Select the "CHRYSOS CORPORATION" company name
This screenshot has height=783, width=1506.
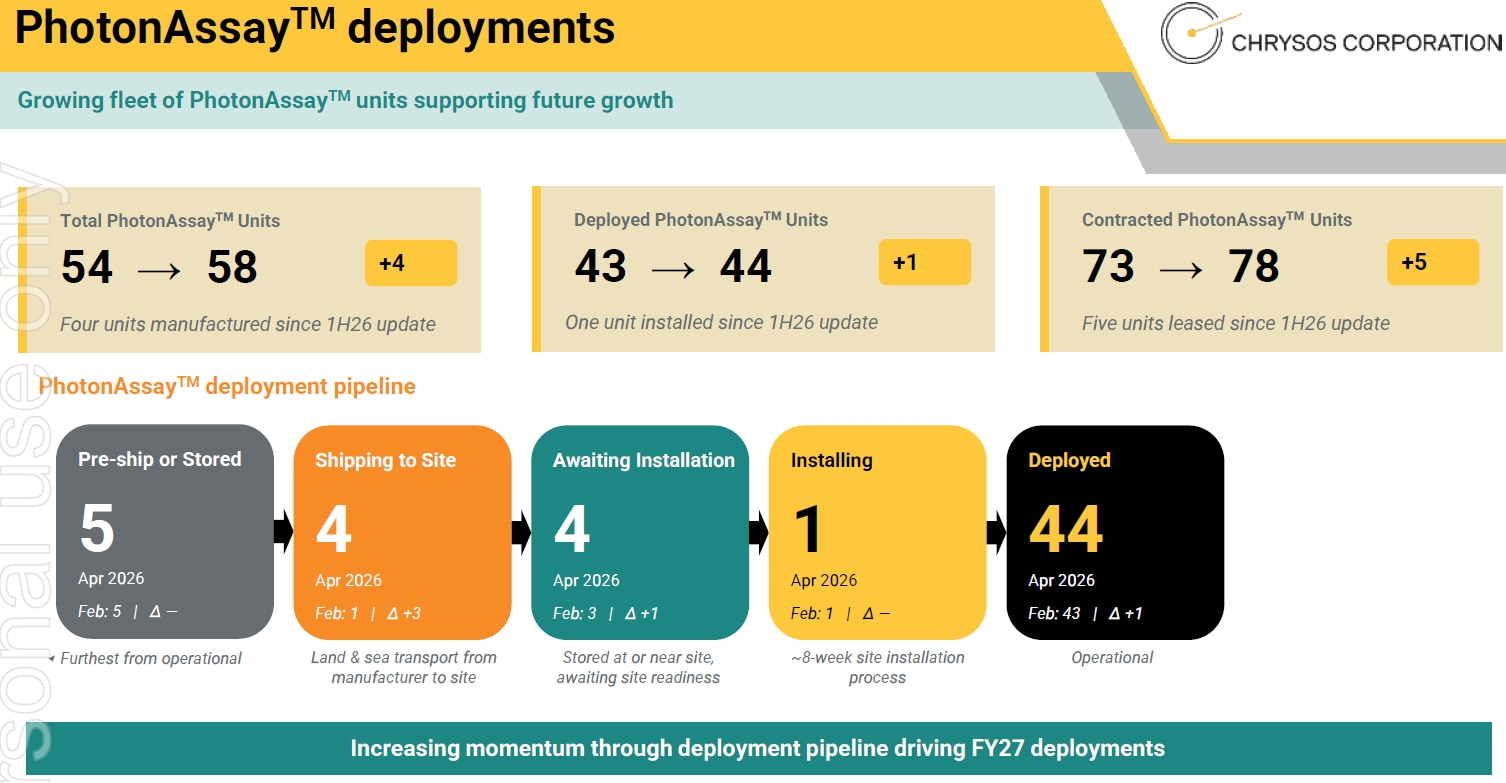pos(1367,43)
